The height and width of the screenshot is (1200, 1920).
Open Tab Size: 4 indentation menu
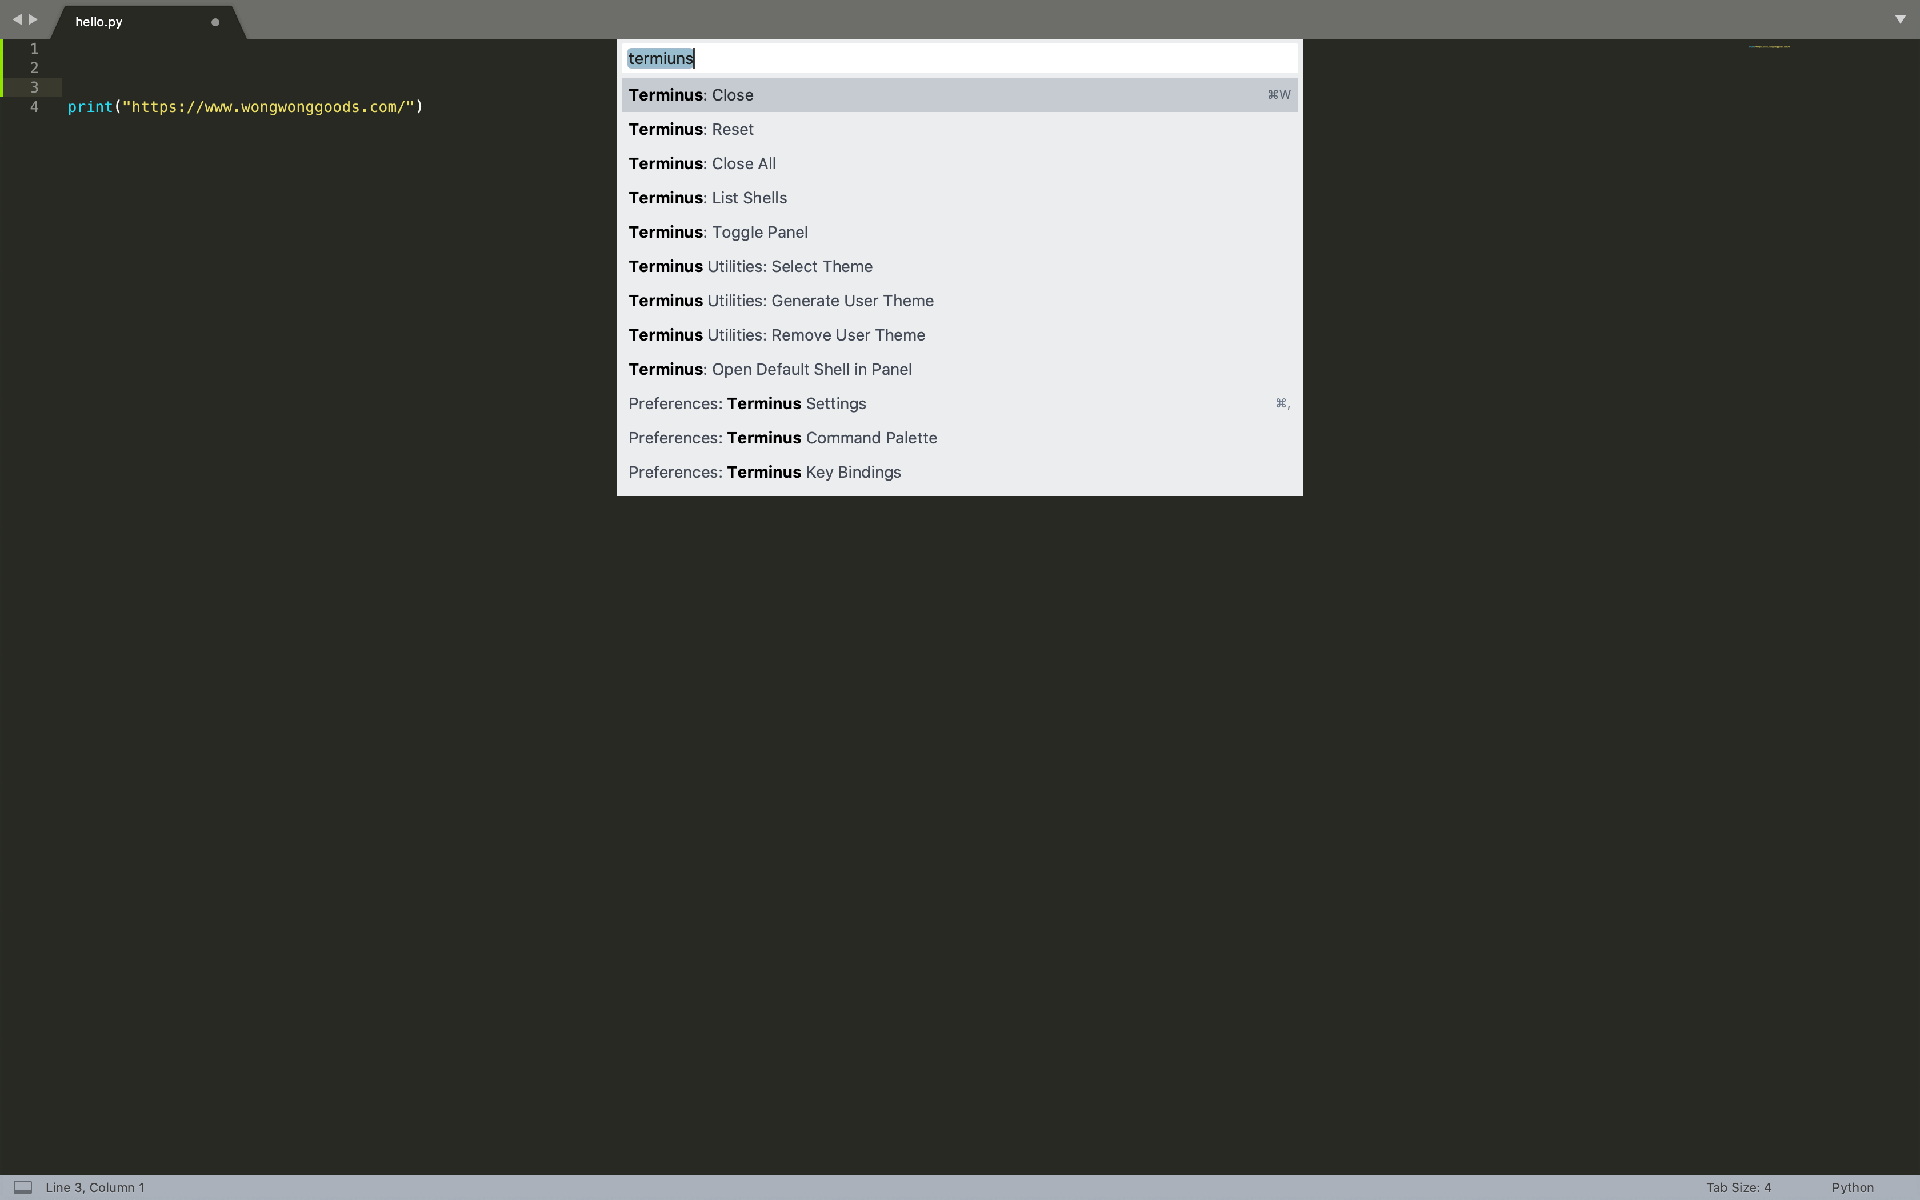pos(1738,1187)
